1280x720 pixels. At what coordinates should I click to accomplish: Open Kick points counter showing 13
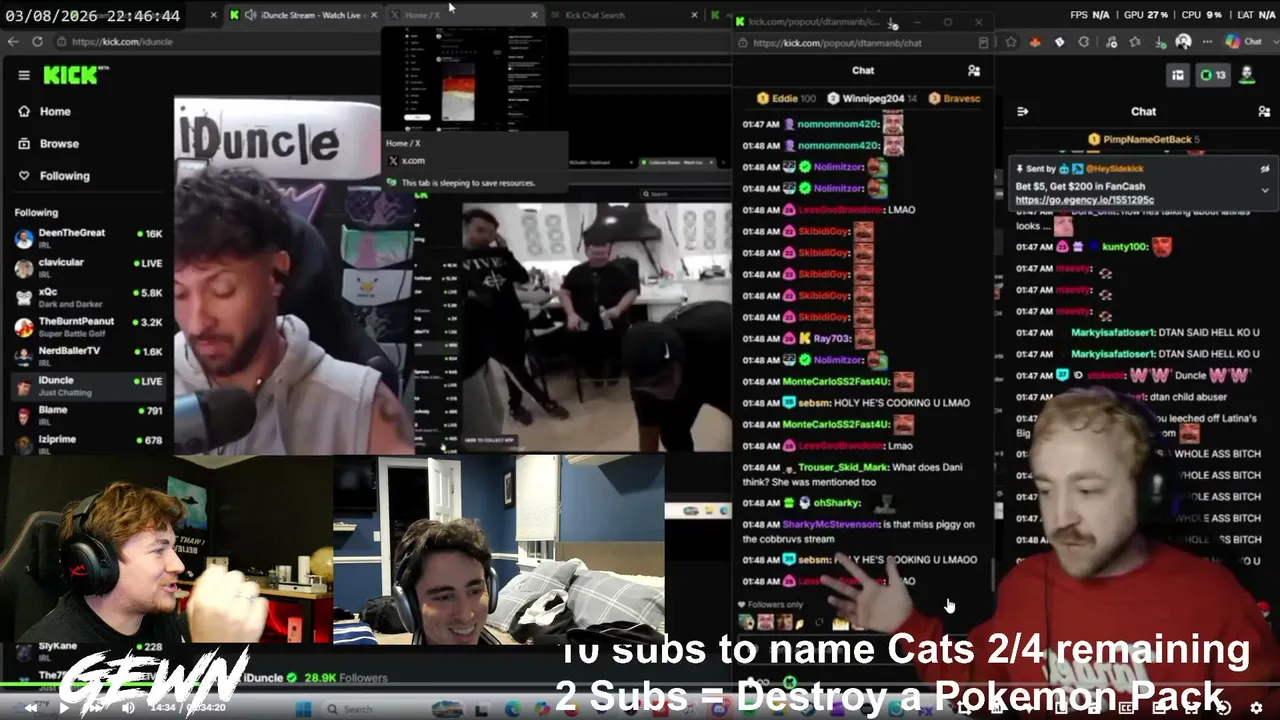pos(1213,75)
